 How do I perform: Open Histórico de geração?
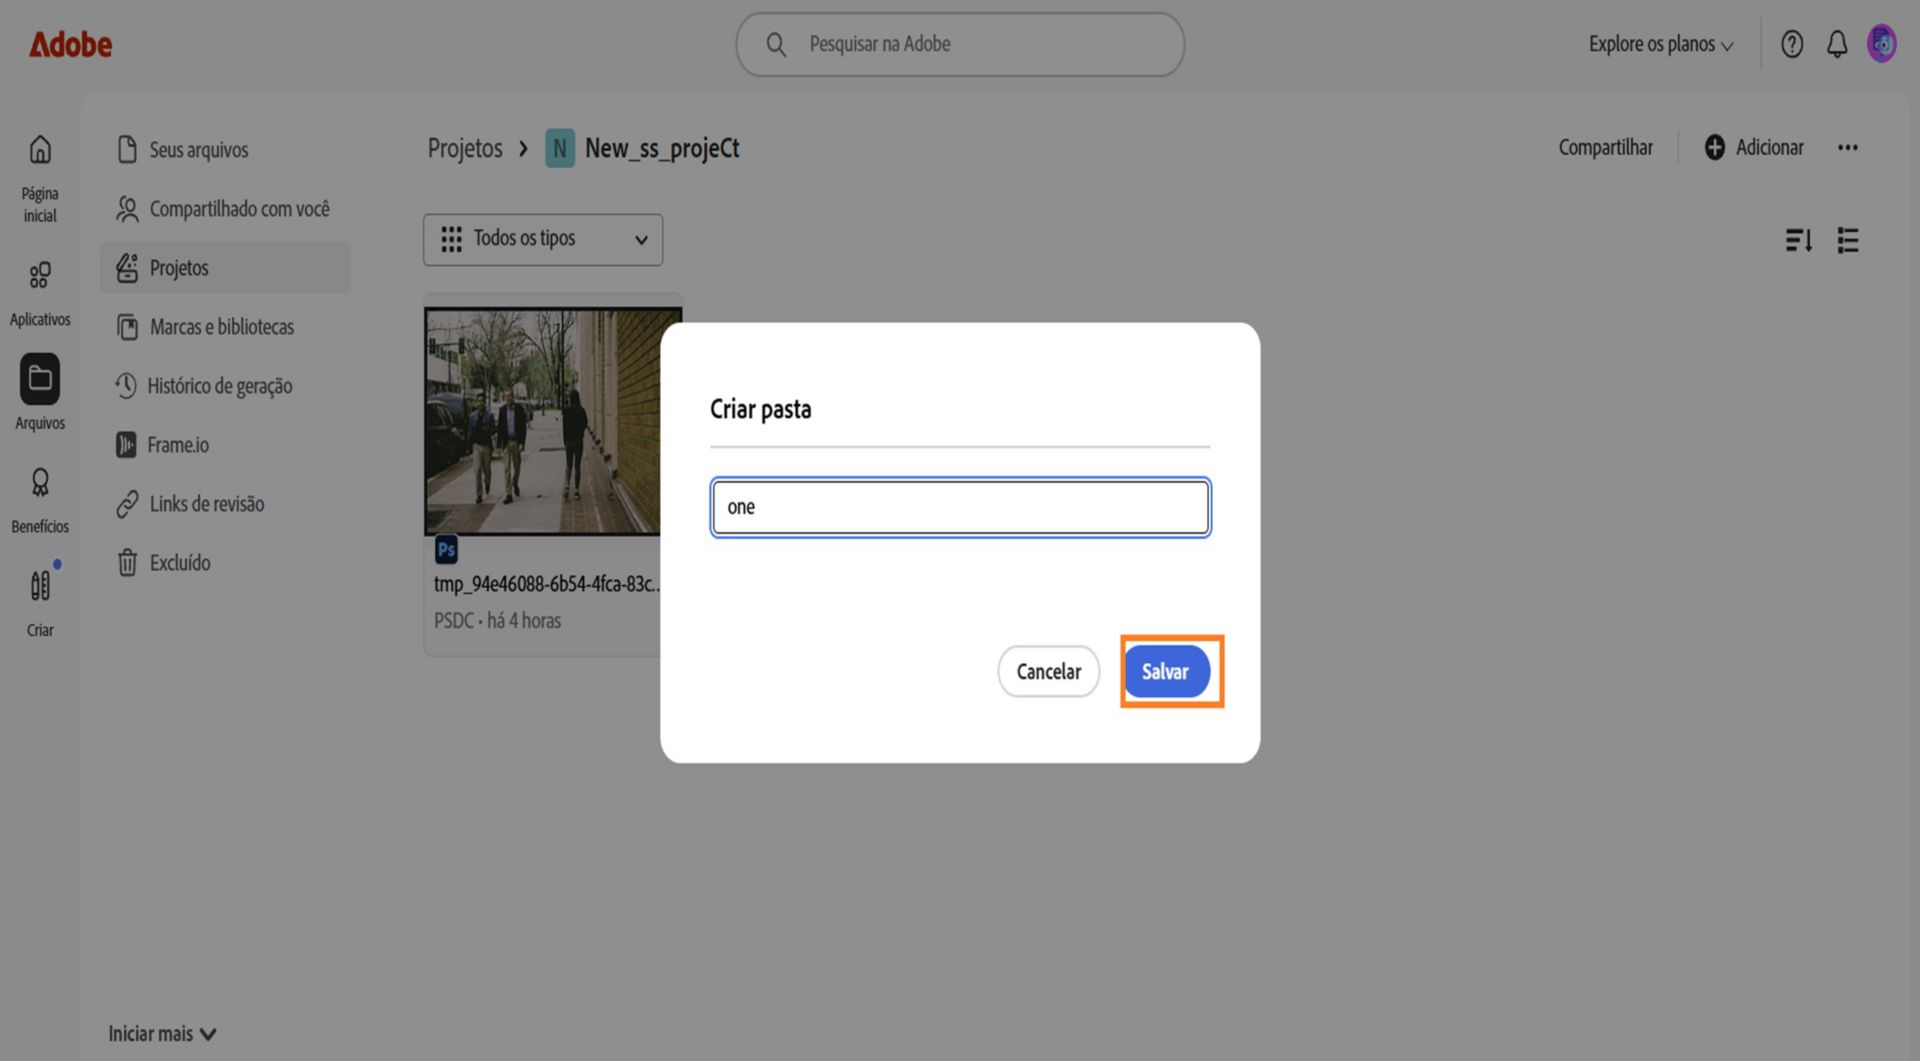[203, 385]
